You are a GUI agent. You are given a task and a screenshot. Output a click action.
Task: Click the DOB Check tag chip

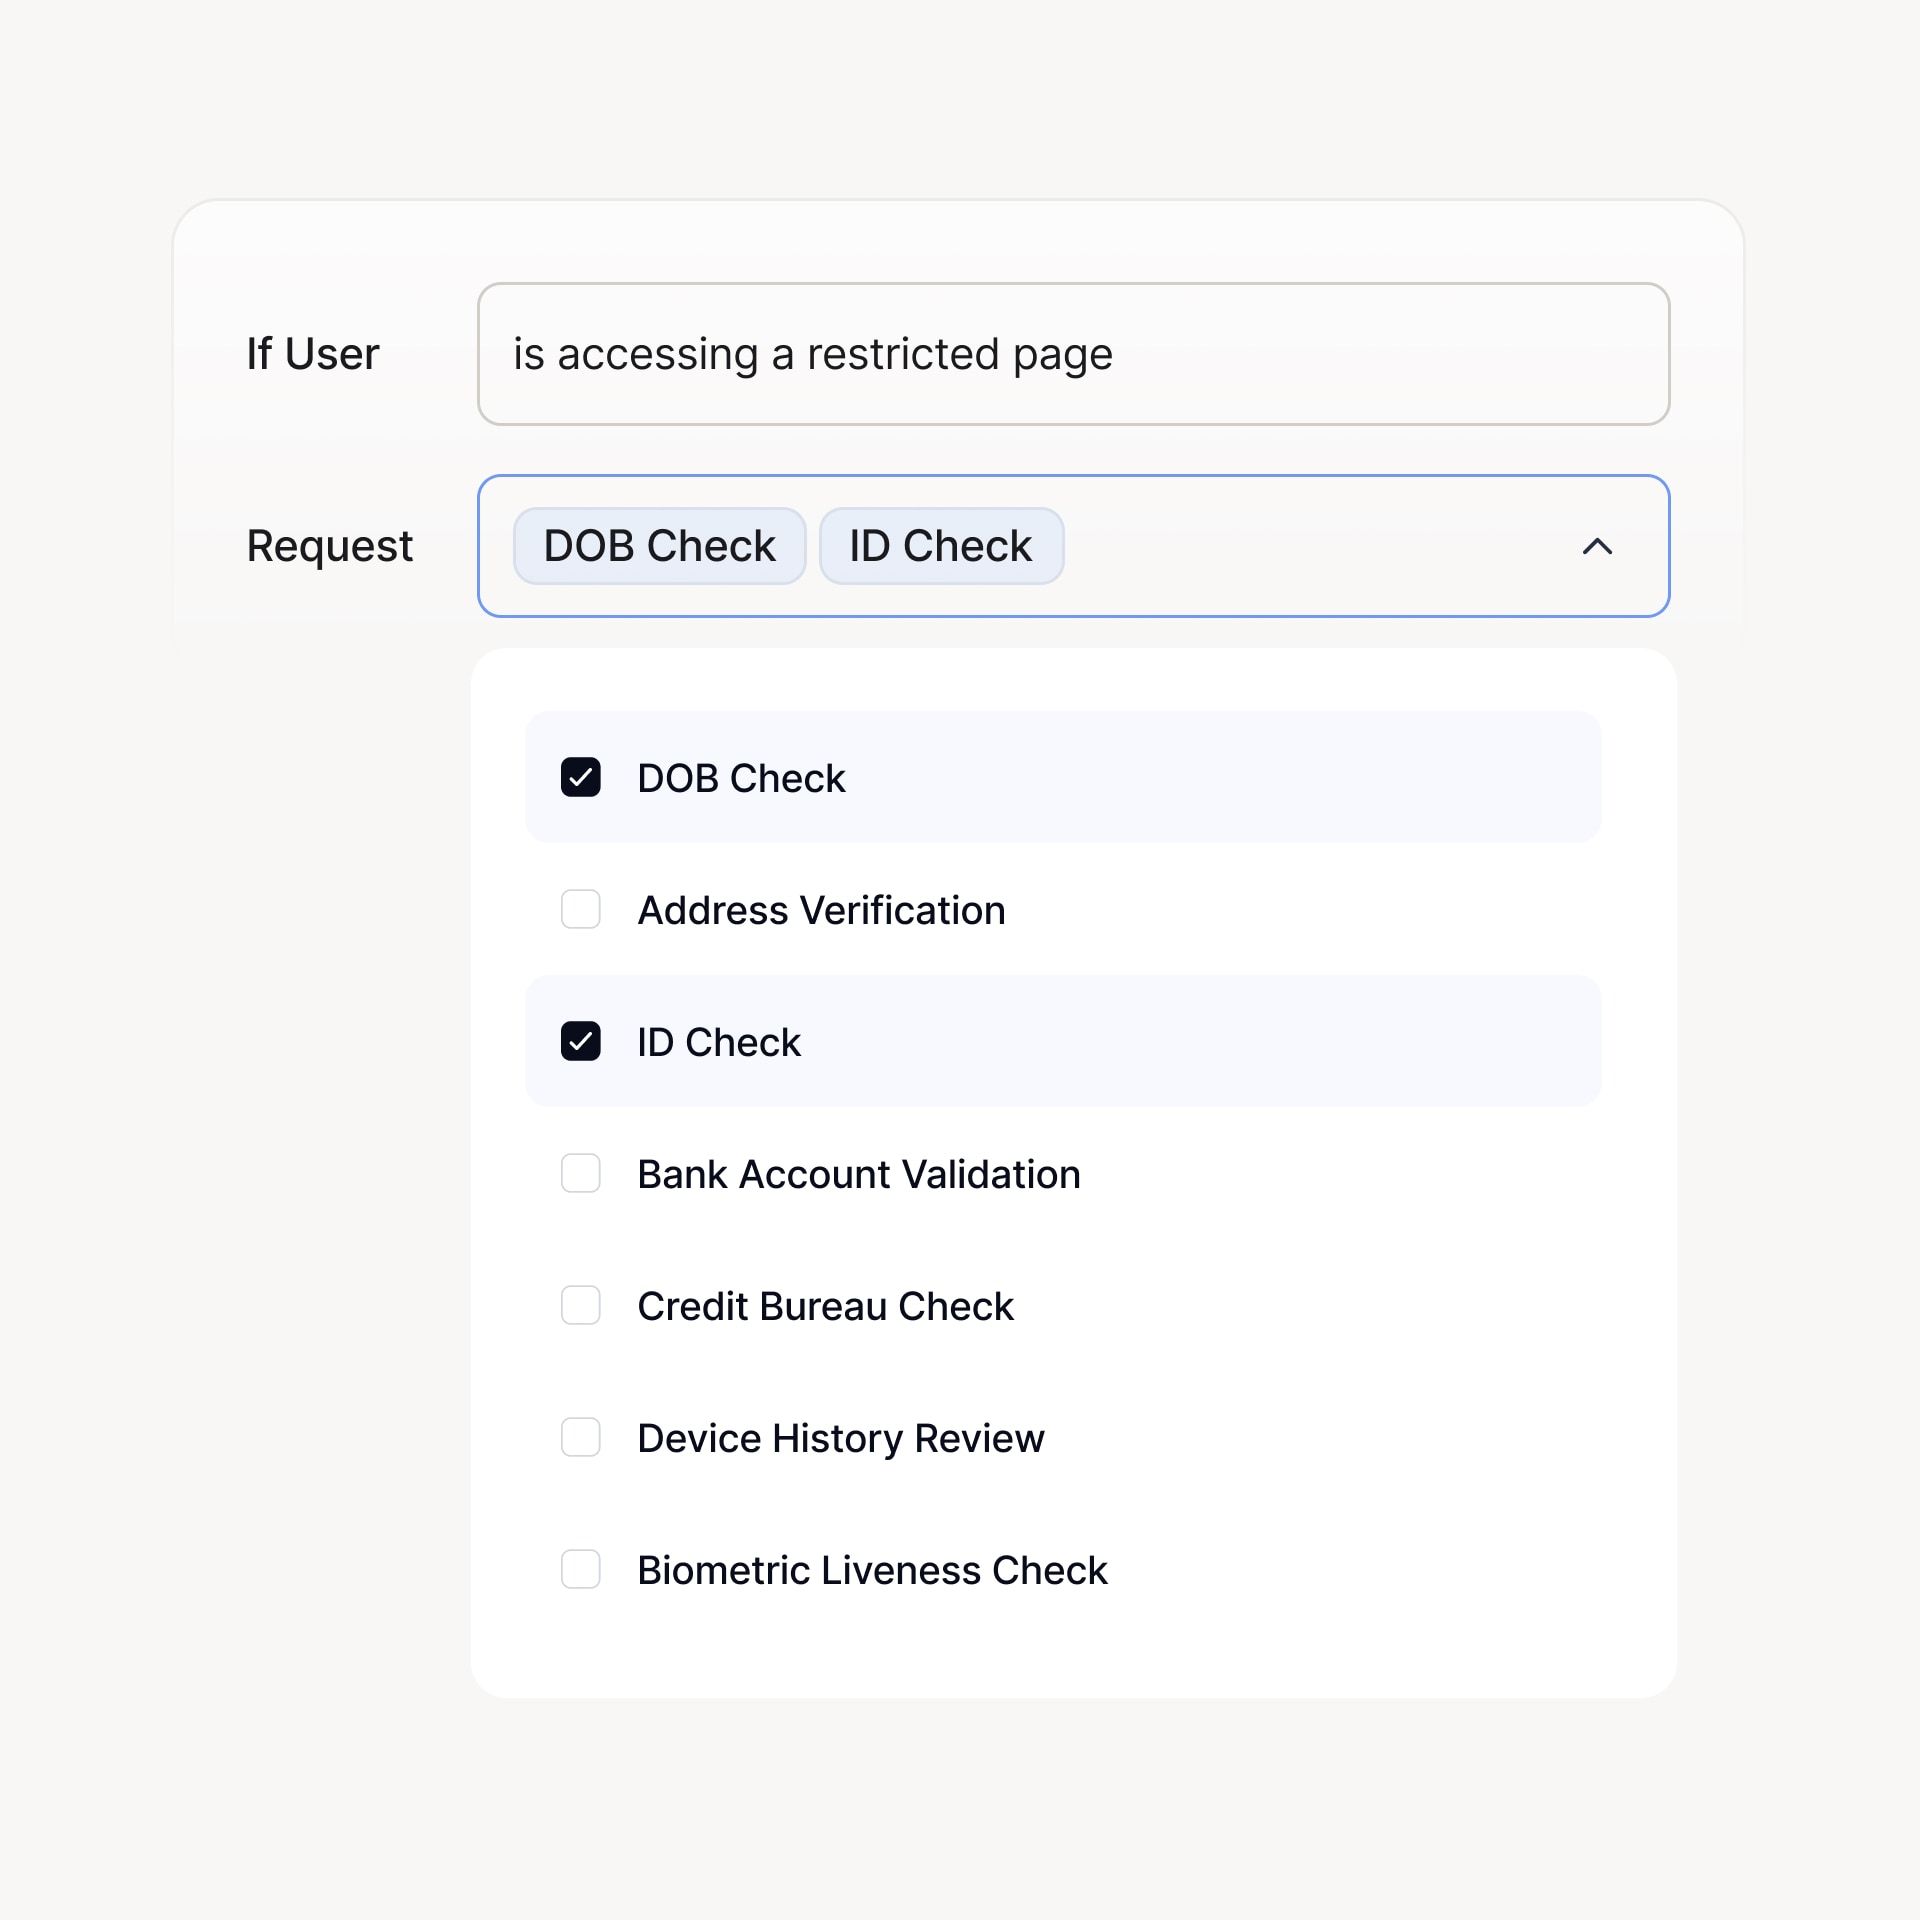coord(659,546)
